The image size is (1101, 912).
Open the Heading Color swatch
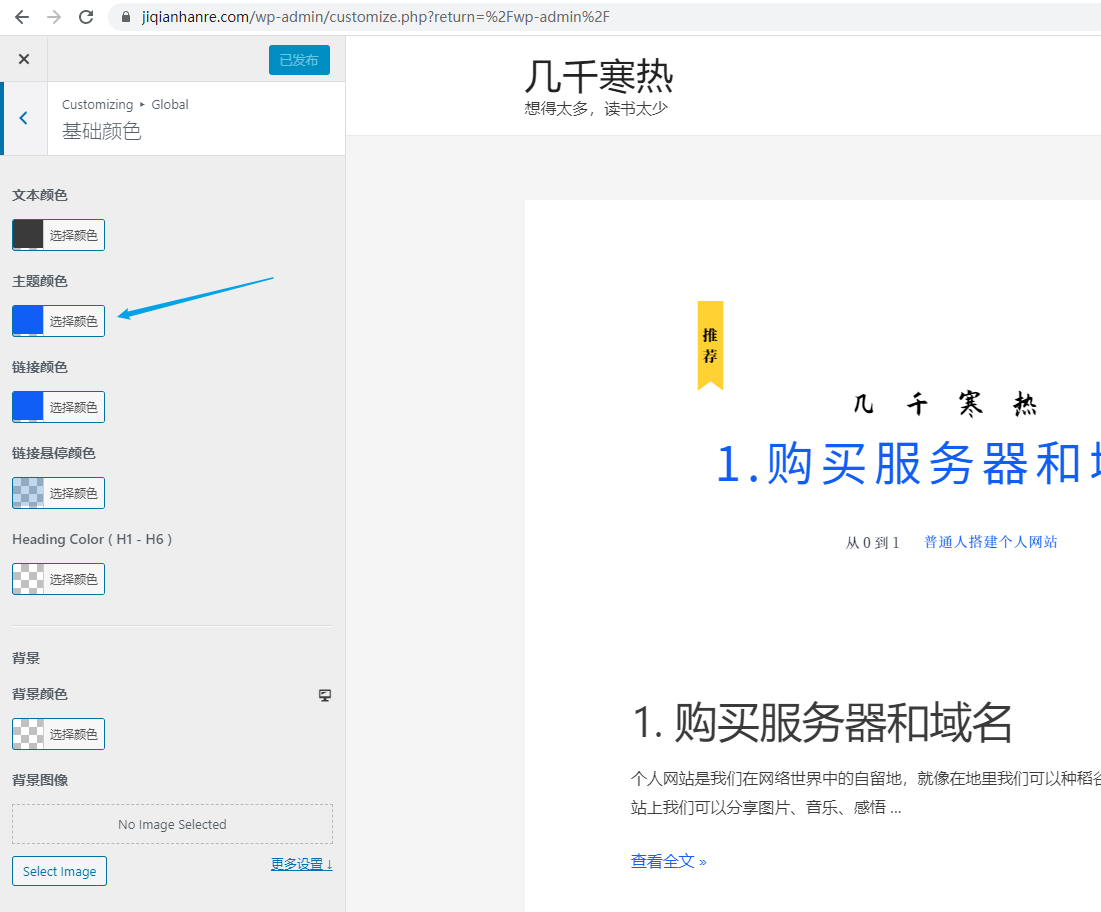(27, 578)
